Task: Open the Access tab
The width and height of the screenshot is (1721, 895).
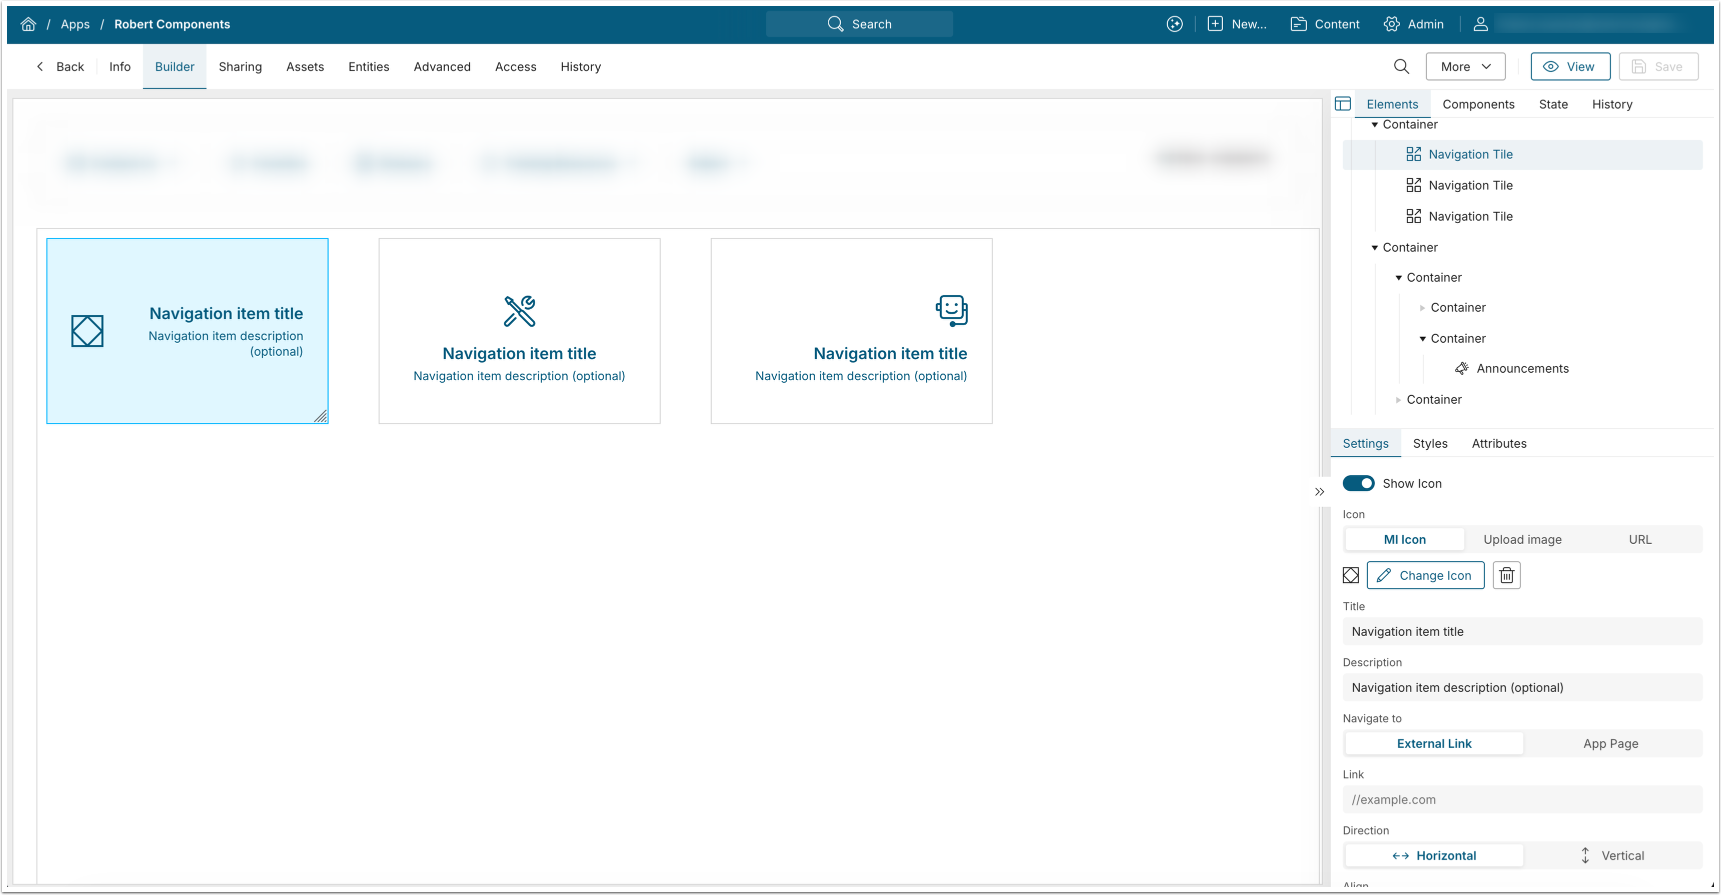Action: [x=516, y=67]
